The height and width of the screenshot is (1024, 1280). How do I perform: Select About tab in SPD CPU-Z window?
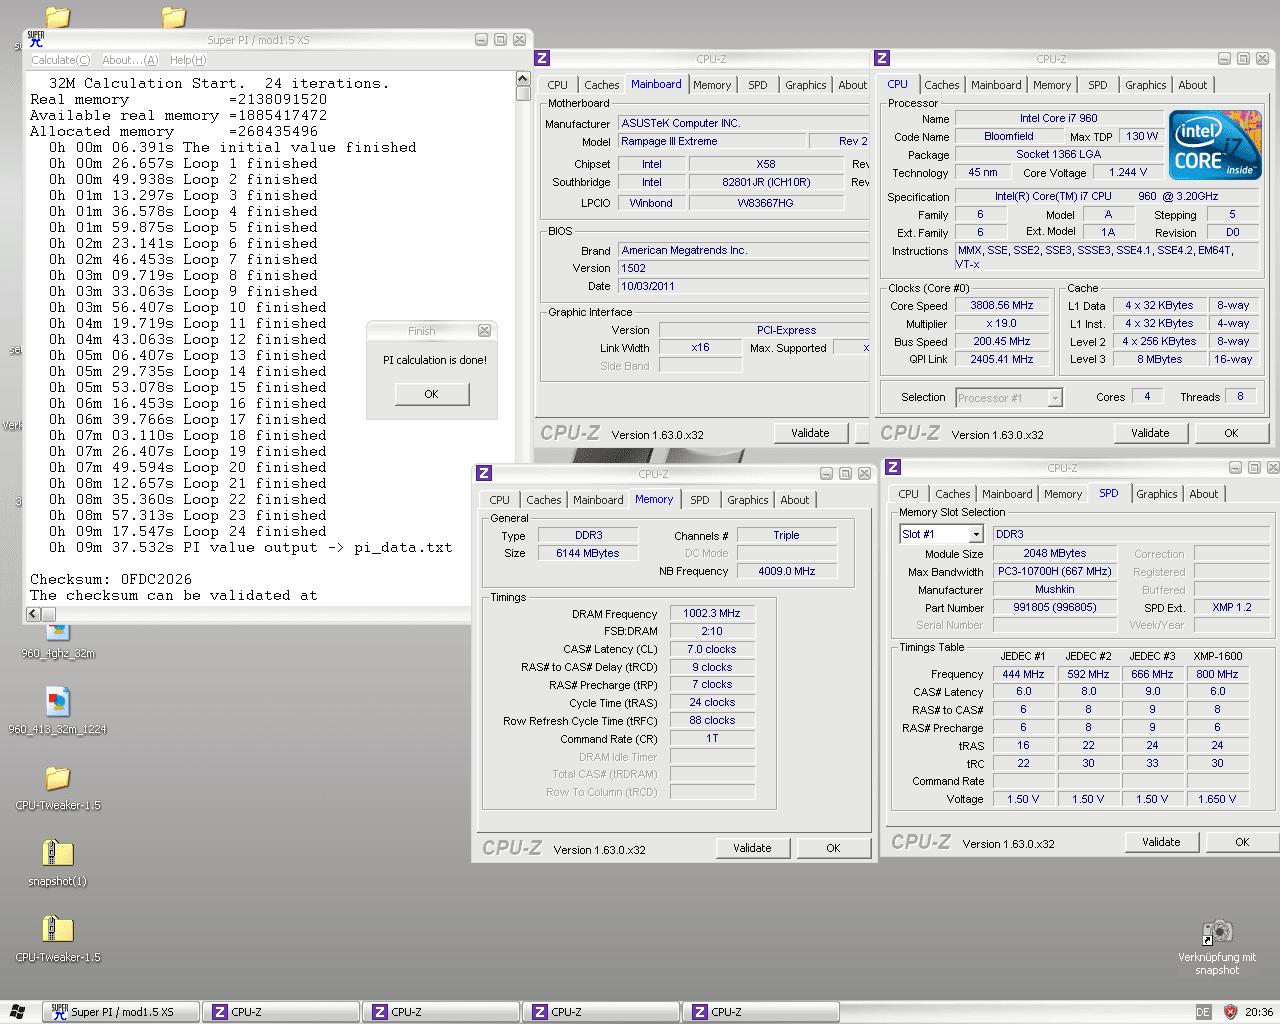[1204, 494]
